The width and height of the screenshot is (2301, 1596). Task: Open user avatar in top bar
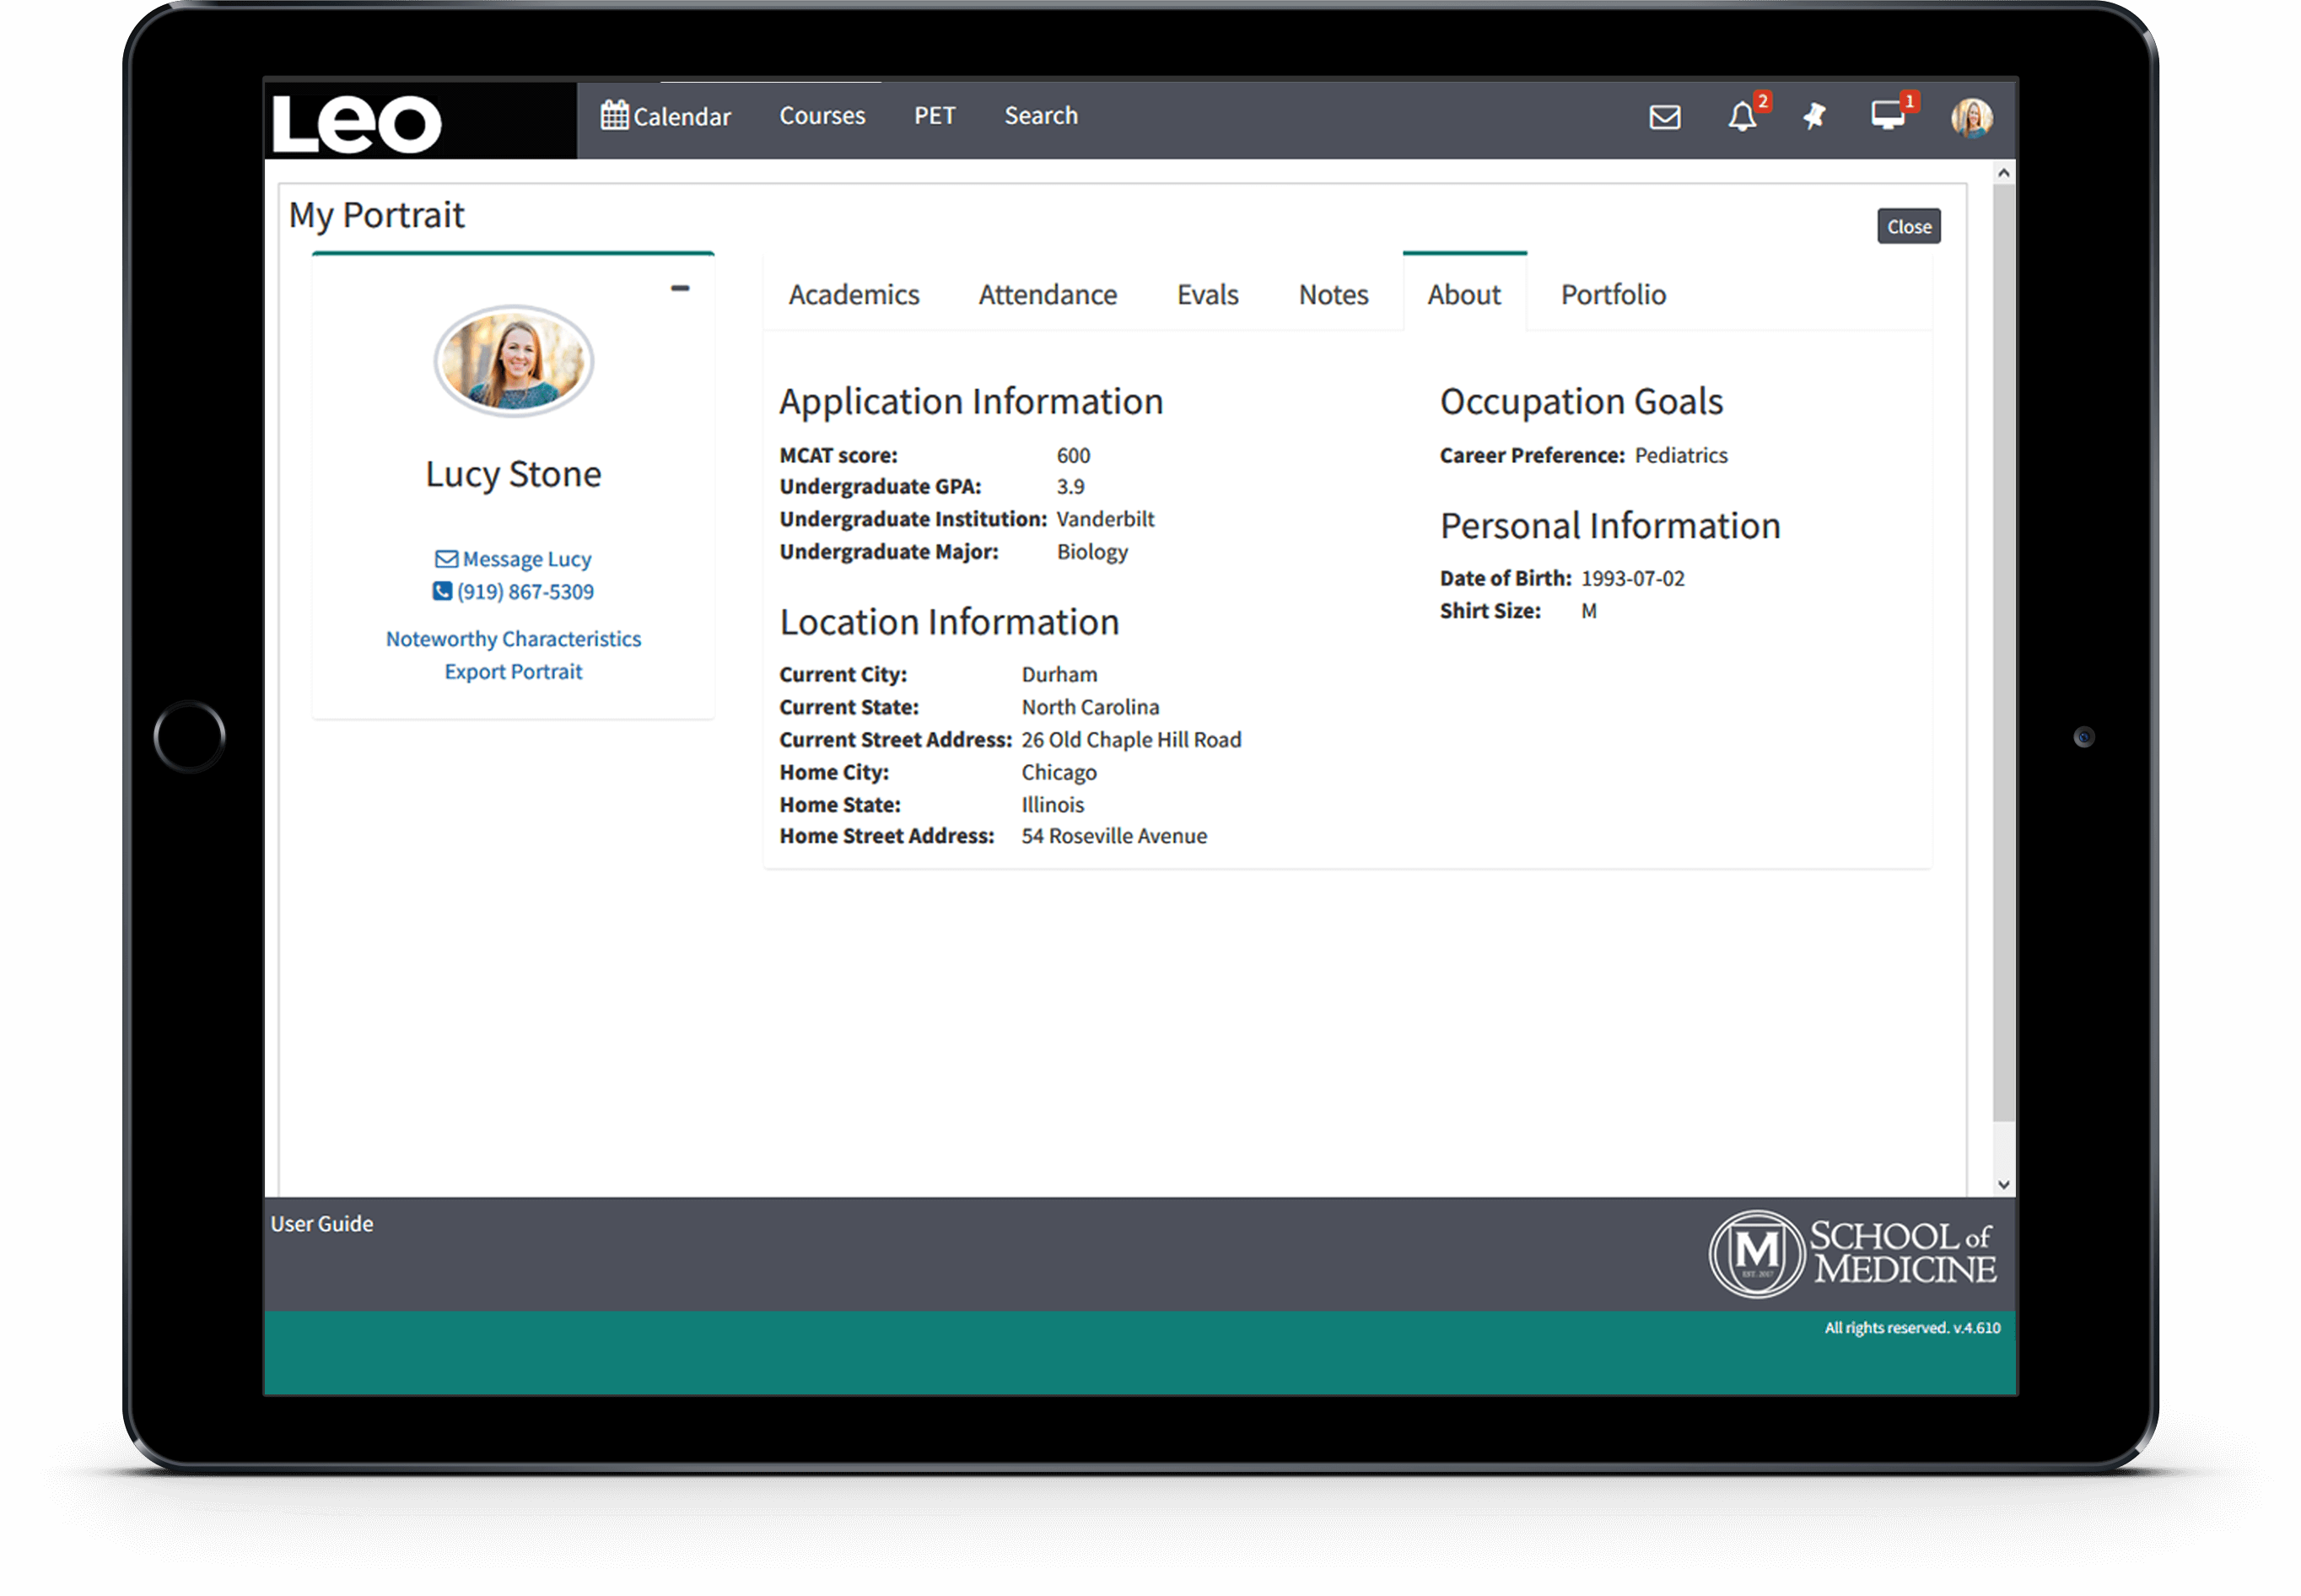click(1971, 117)
